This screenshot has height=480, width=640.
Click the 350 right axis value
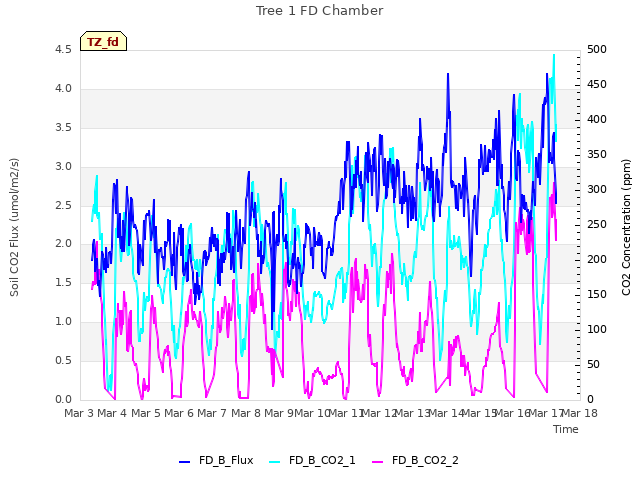pos(597,155)
